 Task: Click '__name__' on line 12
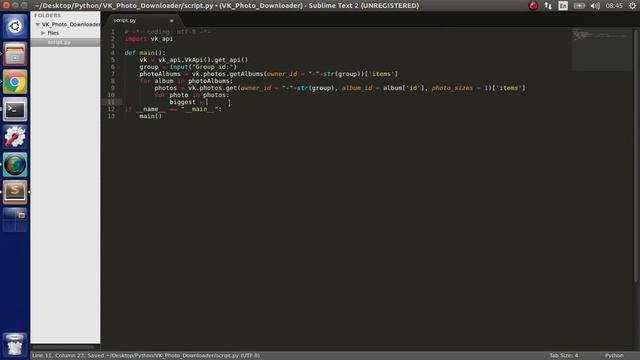151,109
